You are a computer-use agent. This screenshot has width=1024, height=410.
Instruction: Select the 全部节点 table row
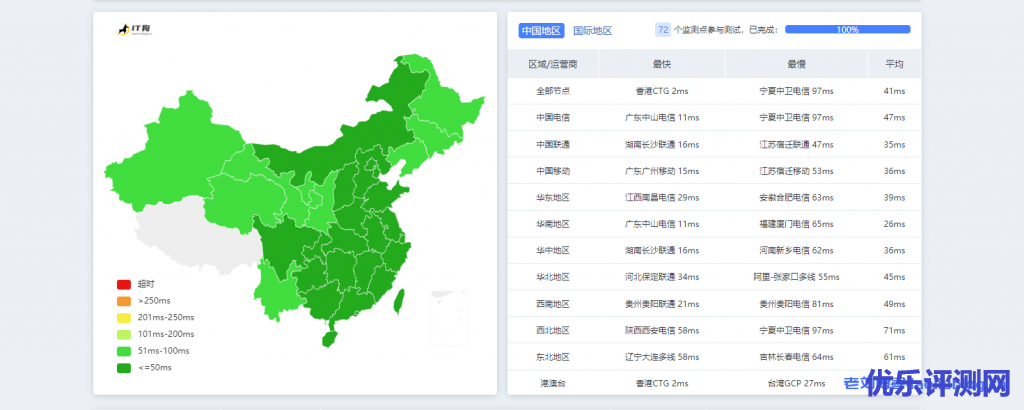553,91
